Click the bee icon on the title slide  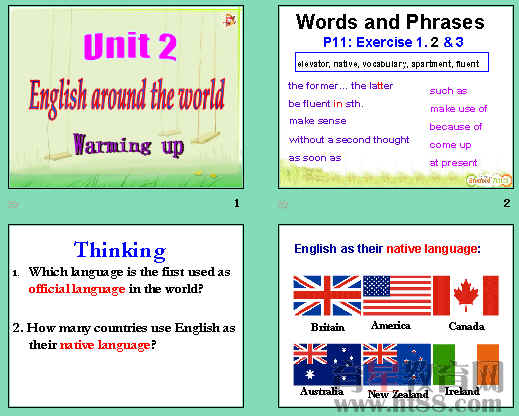[x=230, y=21]
